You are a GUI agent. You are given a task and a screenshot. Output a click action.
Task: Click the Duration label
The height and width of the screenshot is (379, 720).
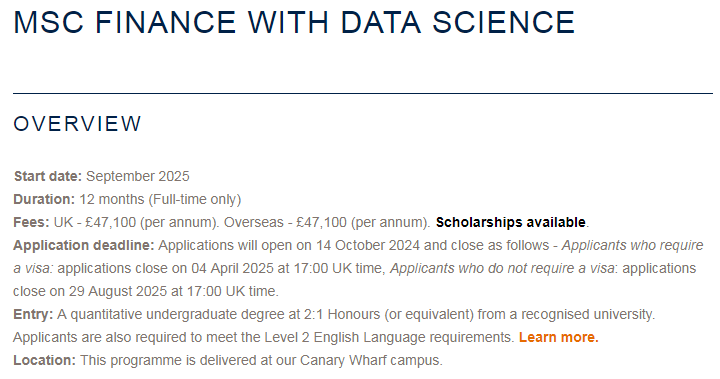pyautogui.click(x=44, y=199)
